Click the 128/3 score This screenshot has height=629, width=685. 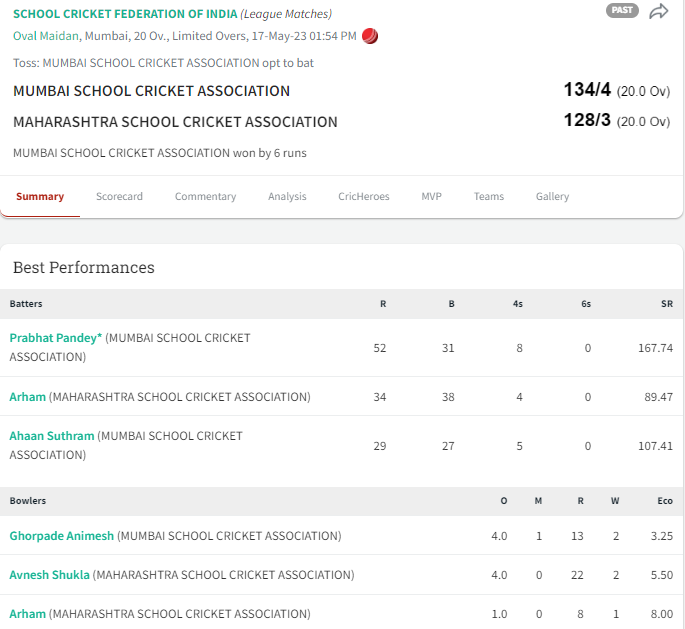tap(587, 120)
